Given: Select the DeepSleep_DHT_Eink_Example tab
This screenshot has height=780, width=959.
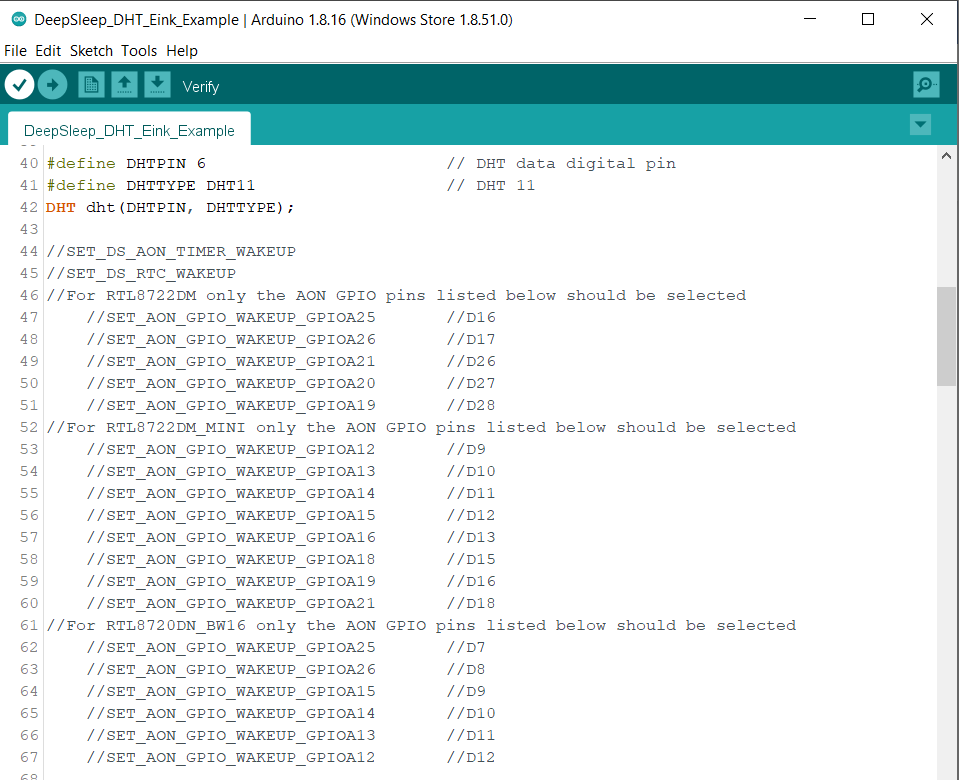Looking at the screenshot, I should pyautogui.click(x=129, y=130).
